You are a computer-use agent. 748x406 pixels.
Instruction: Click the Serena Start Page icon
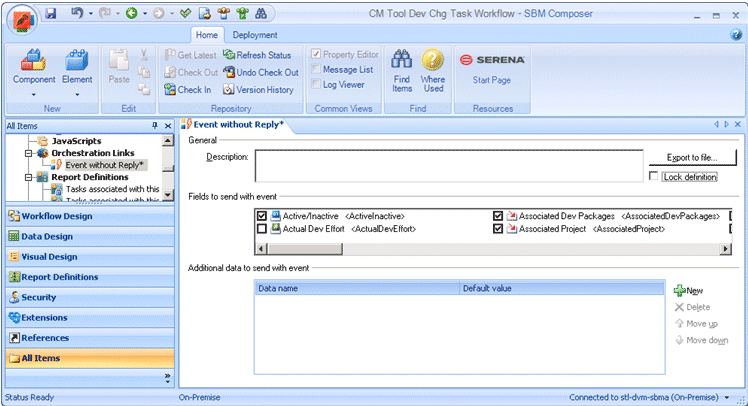click(x=491, y=60)
